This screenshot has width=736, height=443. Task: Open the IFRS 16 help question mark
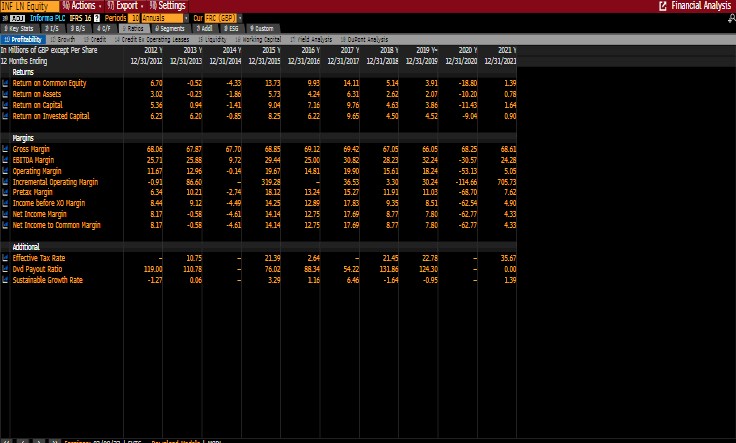[x=97, y=18]
